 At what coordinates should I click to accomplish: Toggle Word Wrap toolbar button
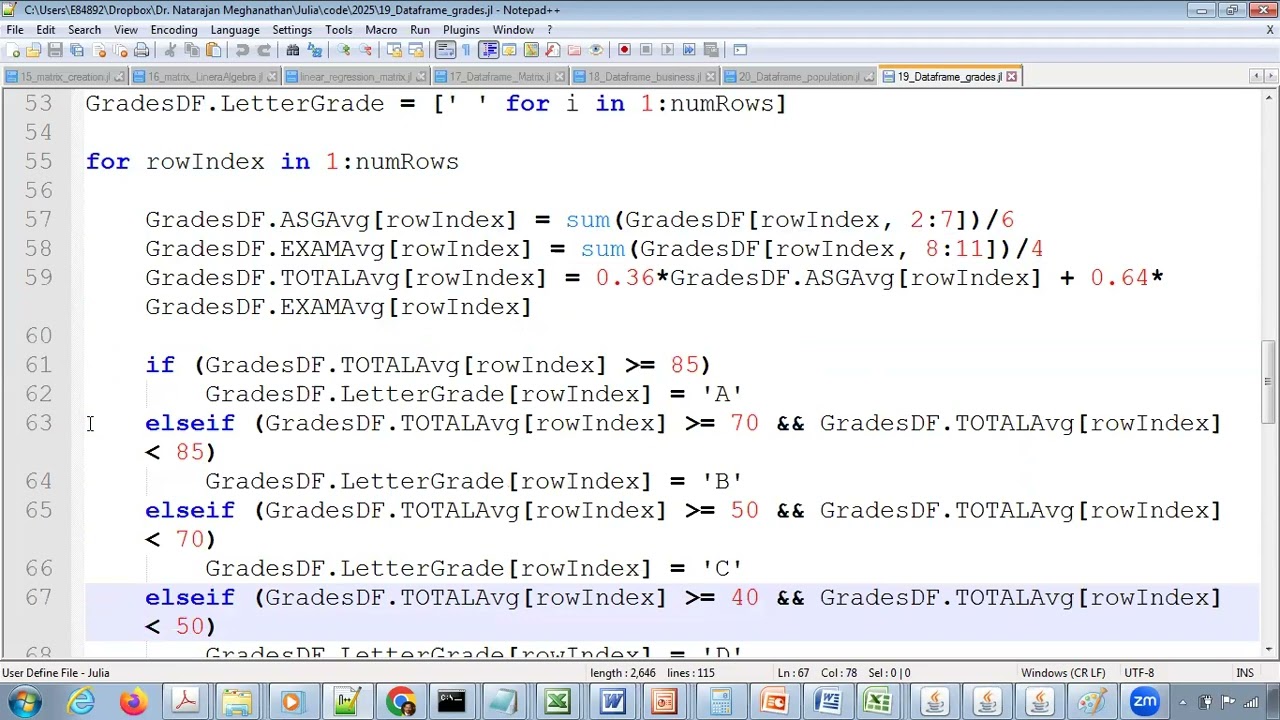coord(445,50)
